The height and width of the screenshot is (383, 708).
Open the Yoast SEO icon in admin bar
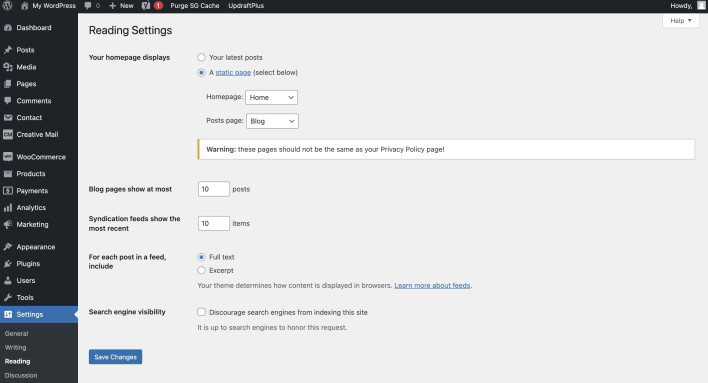pyautogui.click(x=145, y=5)
